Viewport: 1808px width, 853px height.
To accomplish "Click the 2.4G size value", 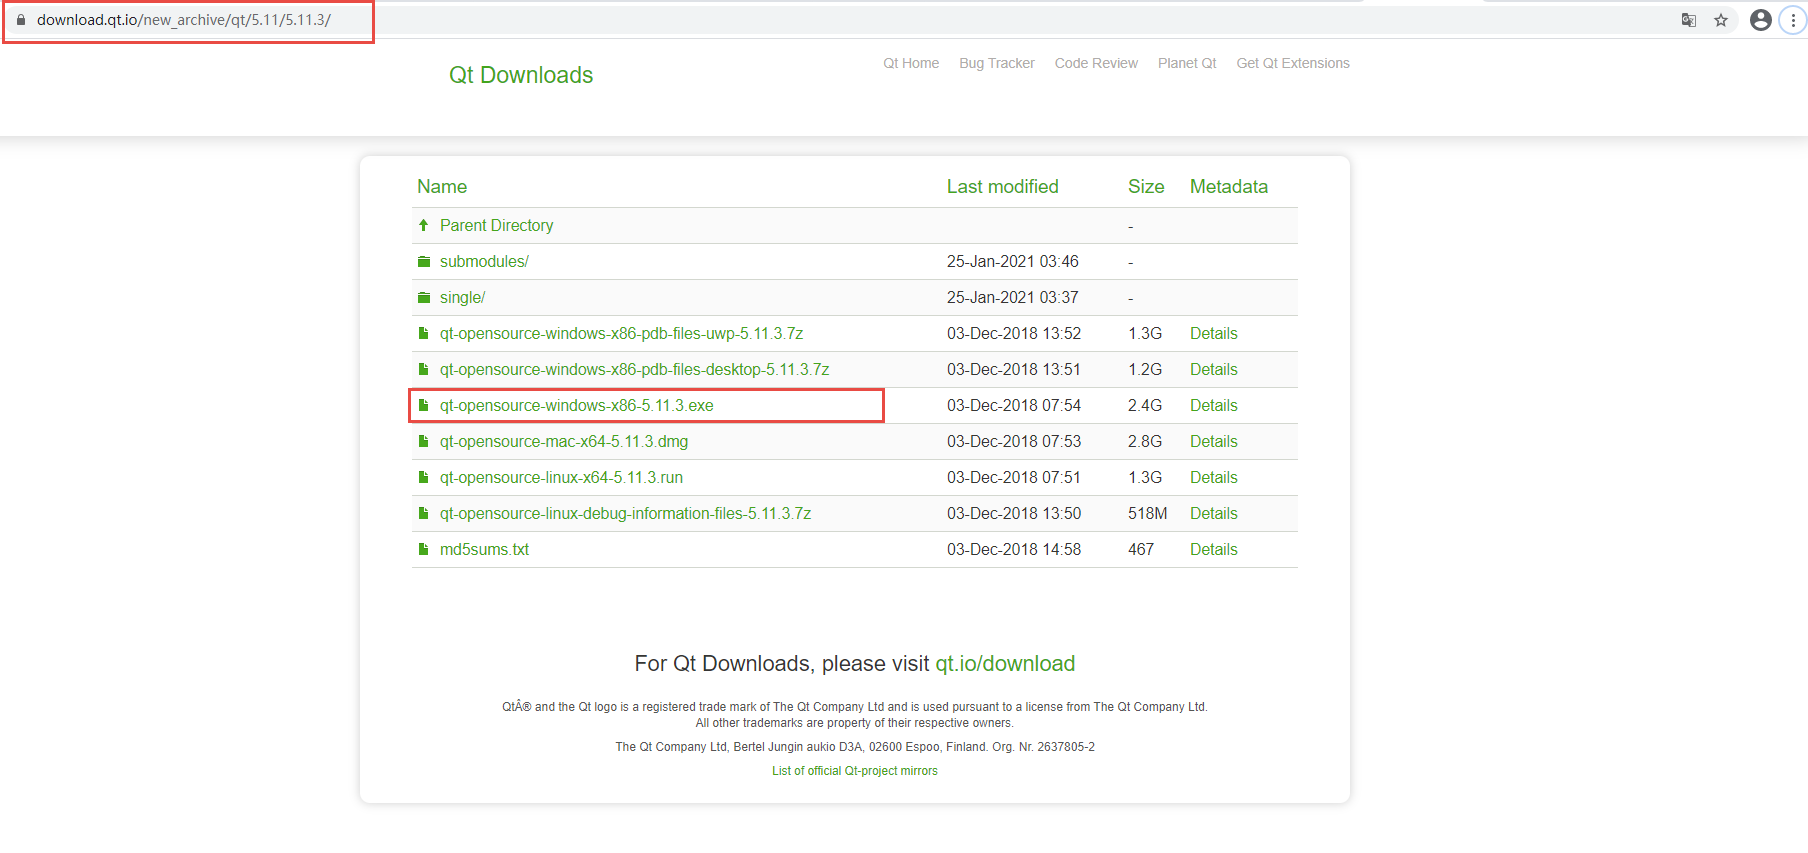I will 1145,406.
